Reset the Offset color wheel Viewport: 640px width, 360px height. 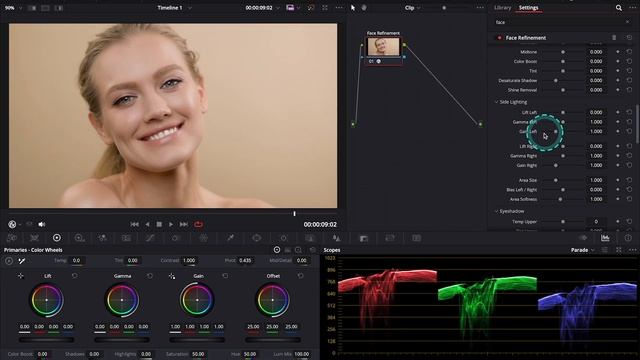tap(300, 276)
